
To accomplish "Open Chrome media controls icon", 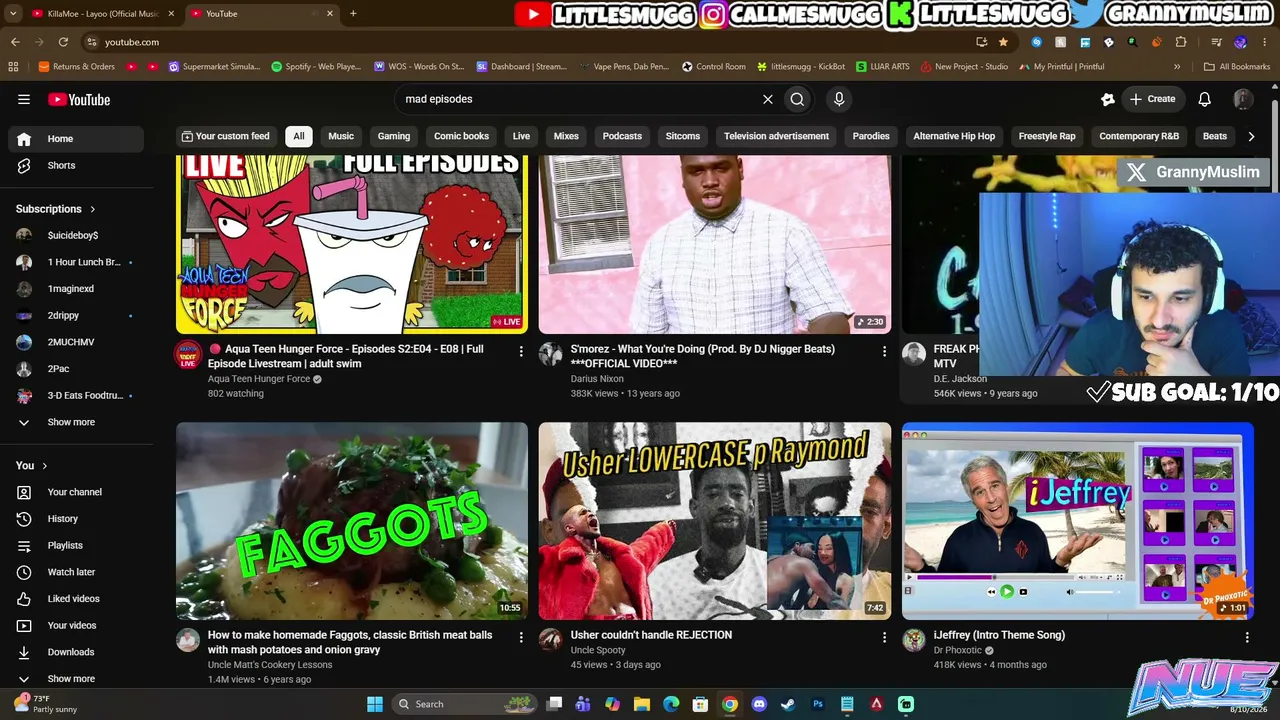I will click(x=1216, y=42).
